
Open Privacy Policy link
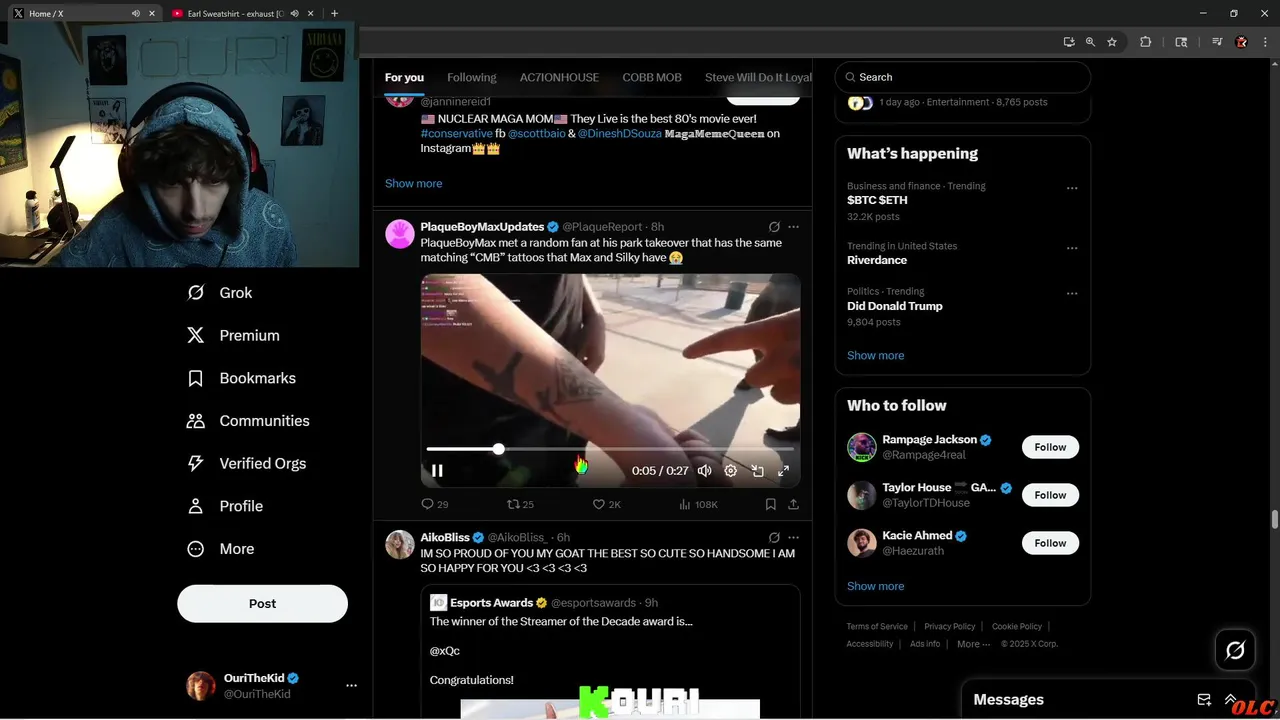click(950, 626)
